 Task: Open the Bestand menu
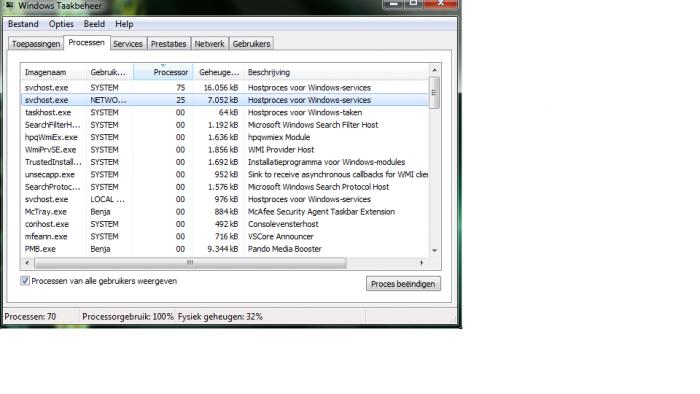tap(23, 24)
